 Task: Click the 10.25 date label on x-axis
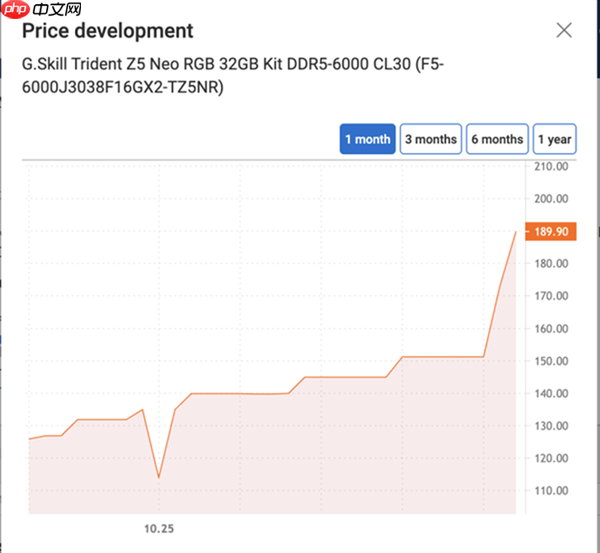[157, 527]
